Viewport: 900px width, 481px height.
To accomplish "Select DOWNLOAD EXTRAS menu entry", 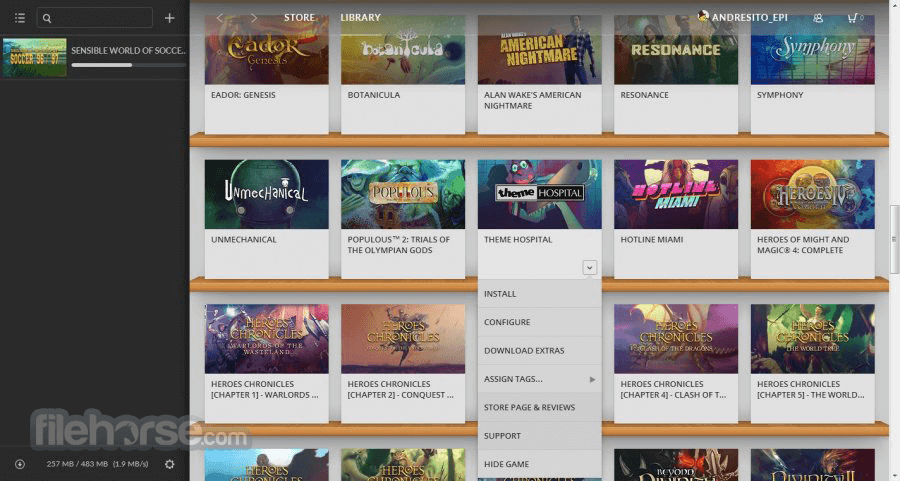I will point(540,350).
